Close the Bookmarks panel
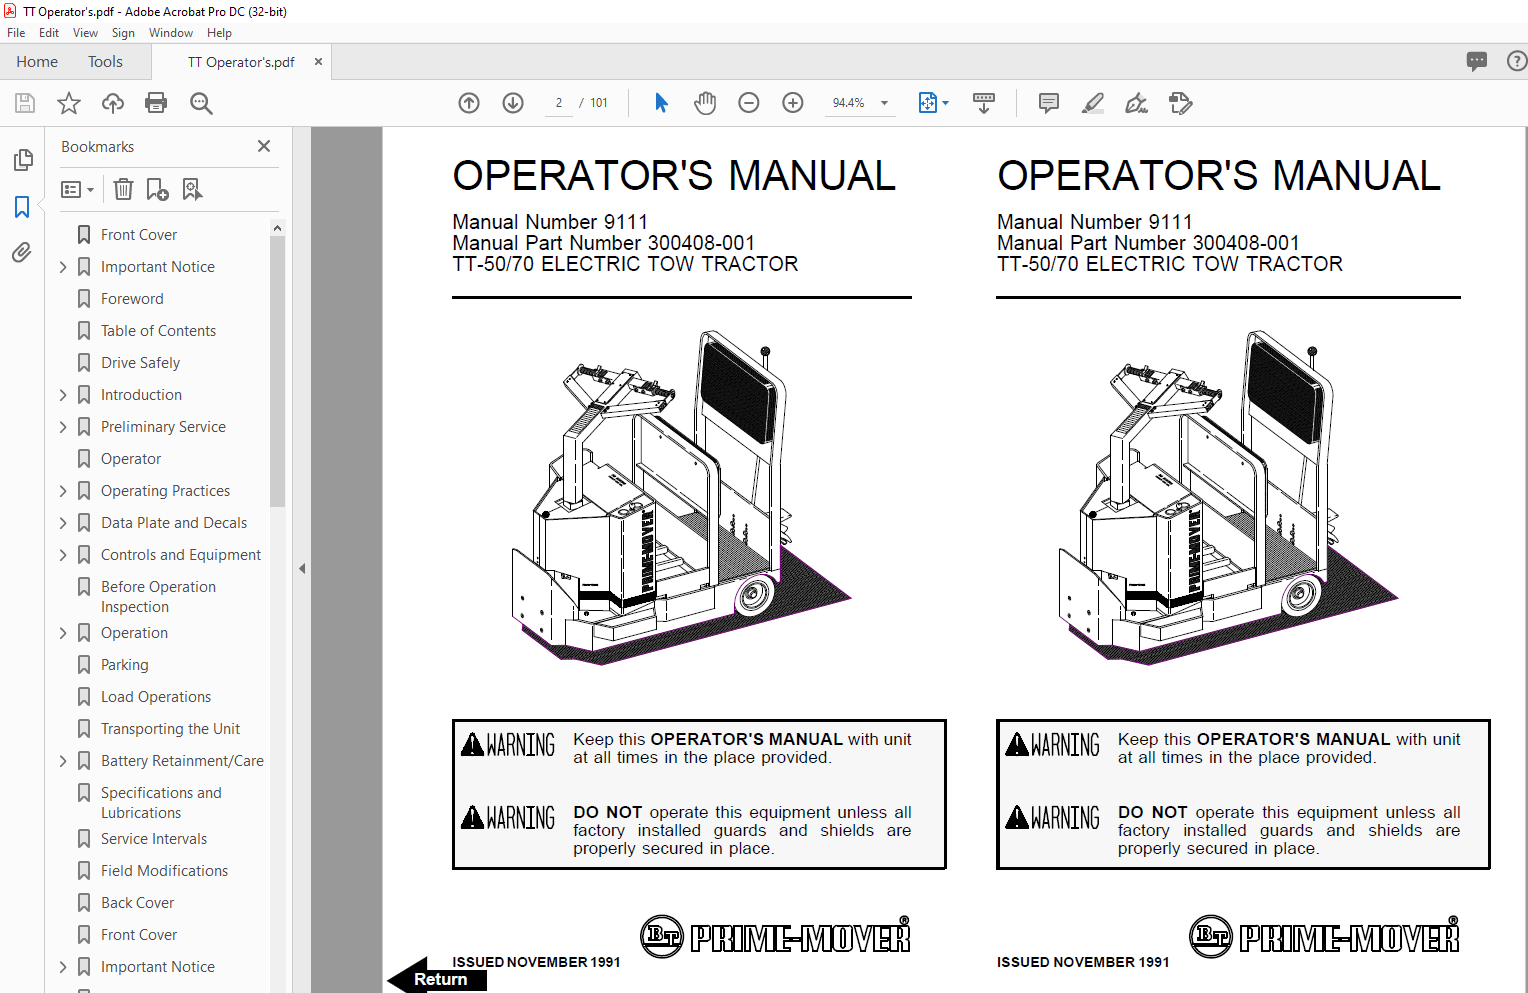 coord(264,146)
